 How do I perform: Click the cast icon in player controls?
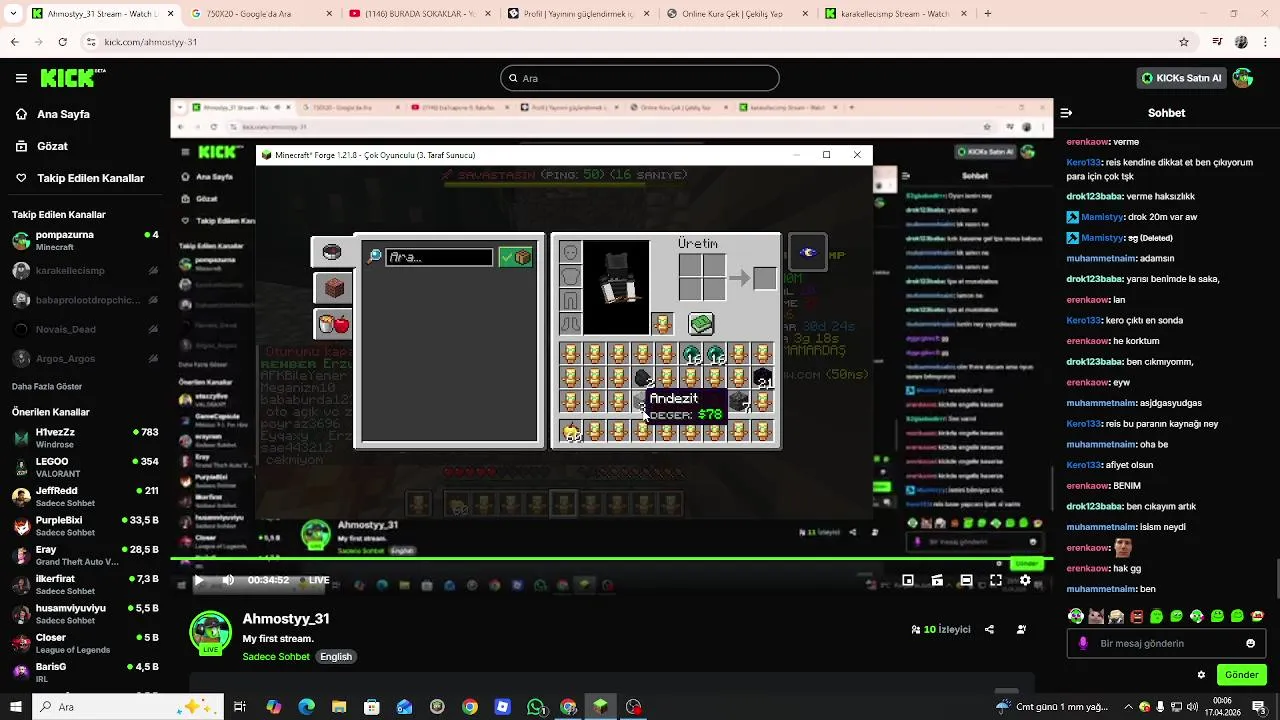(x=937, y=580)
